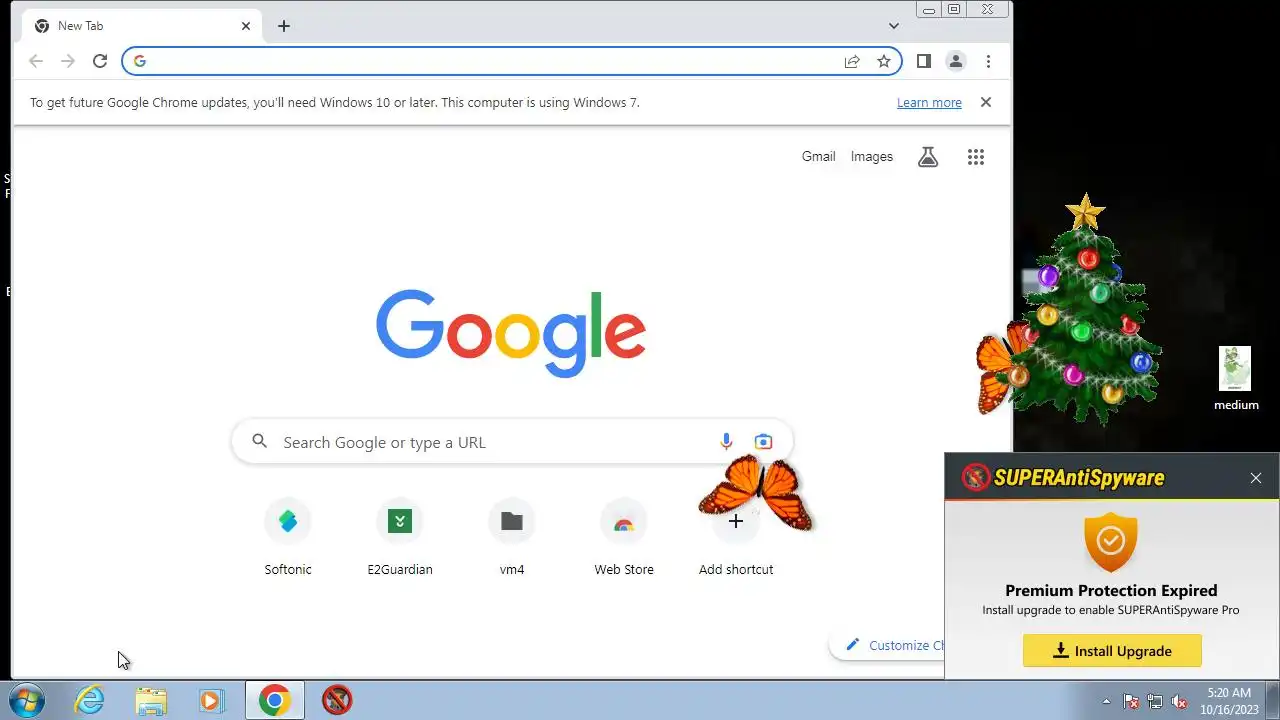The height and width of the screenshot is (720, 1280).
Task: Click the Action Center flag tray icon
Action: 1131,701
